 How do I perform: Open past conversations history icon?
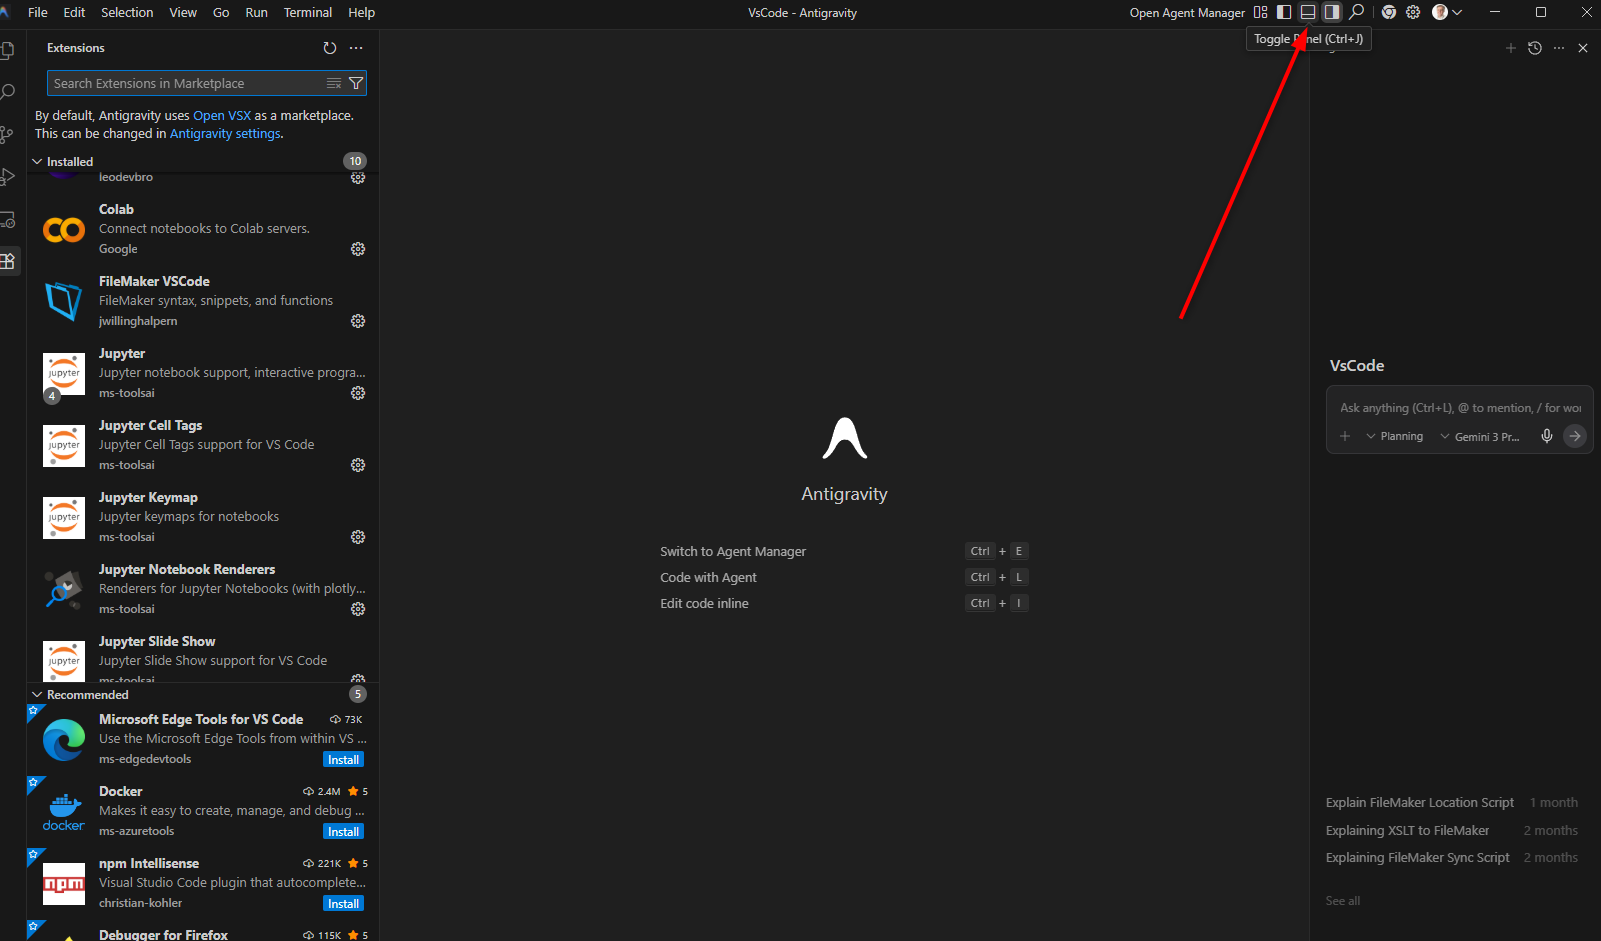pyautogui.click(x=1535, y=48)
